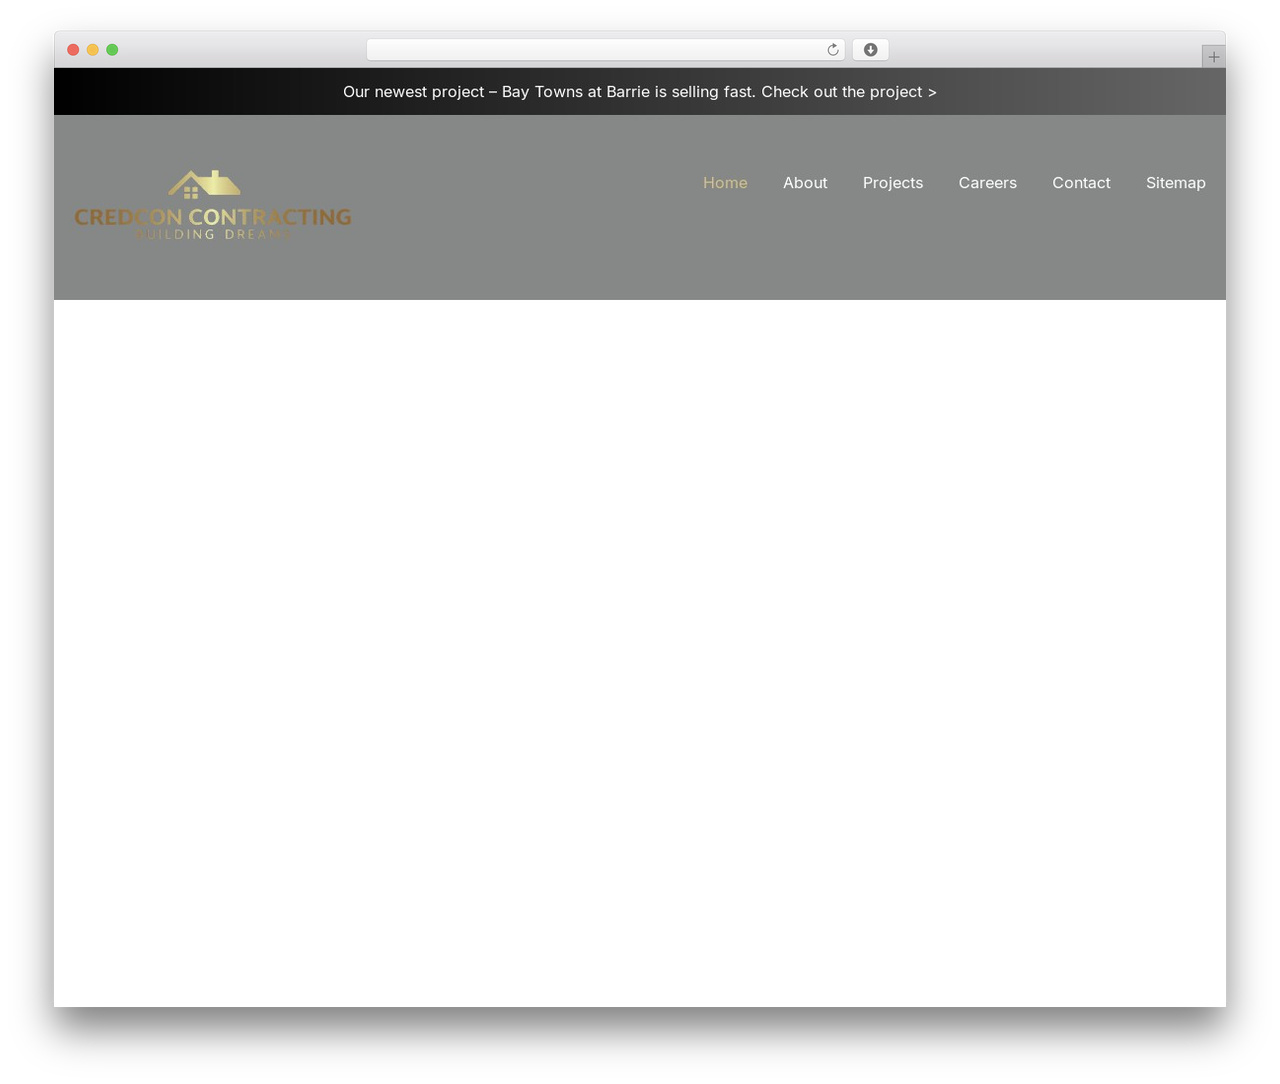
Task: View the Sitemap page
Action: (1176, 183)
